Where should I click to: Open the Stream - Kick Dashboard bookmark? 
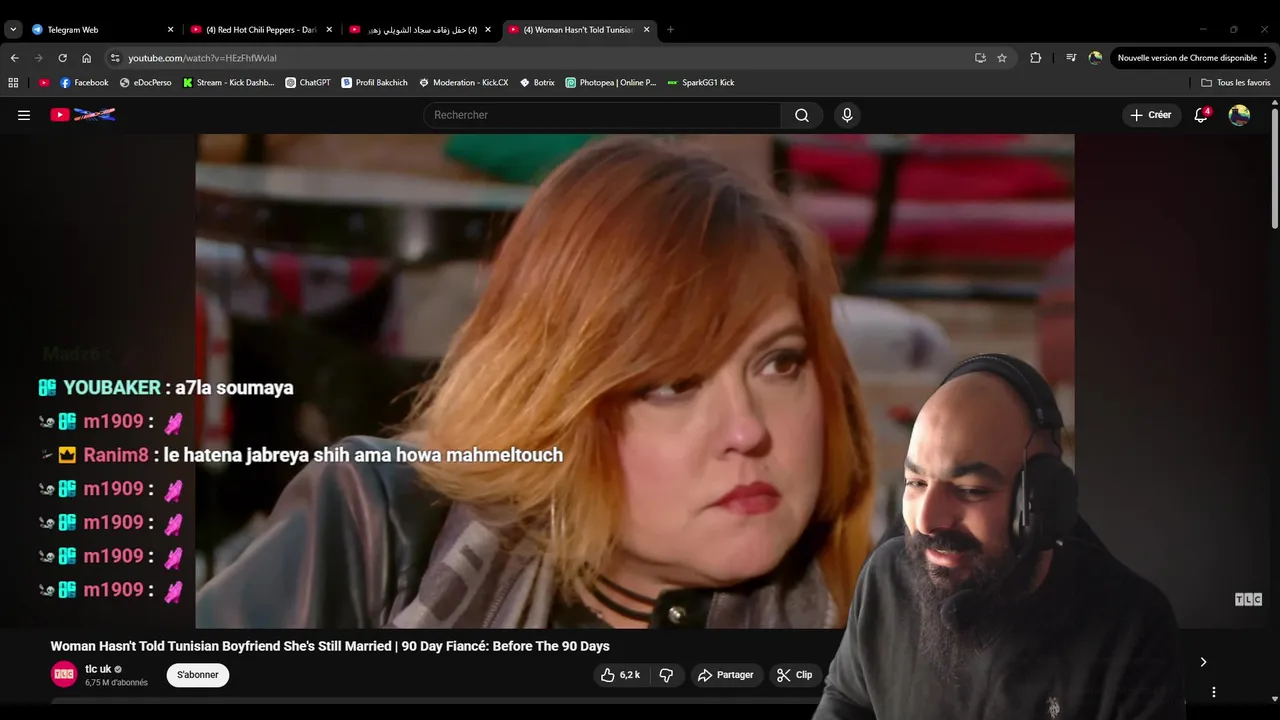pos(228,83)
